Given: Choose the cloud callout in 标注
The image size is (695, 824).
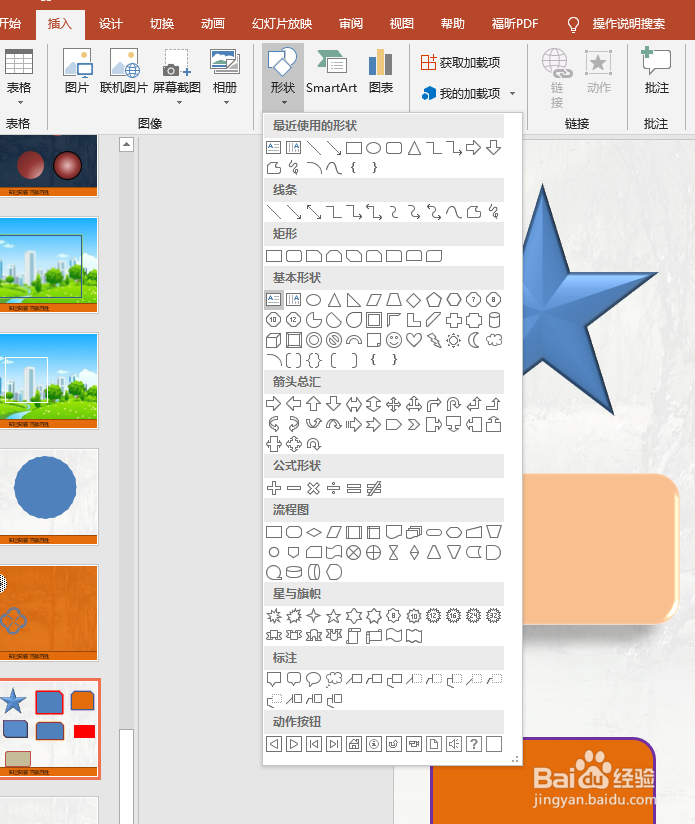Looking at the screenshot, I should [334, 679].
